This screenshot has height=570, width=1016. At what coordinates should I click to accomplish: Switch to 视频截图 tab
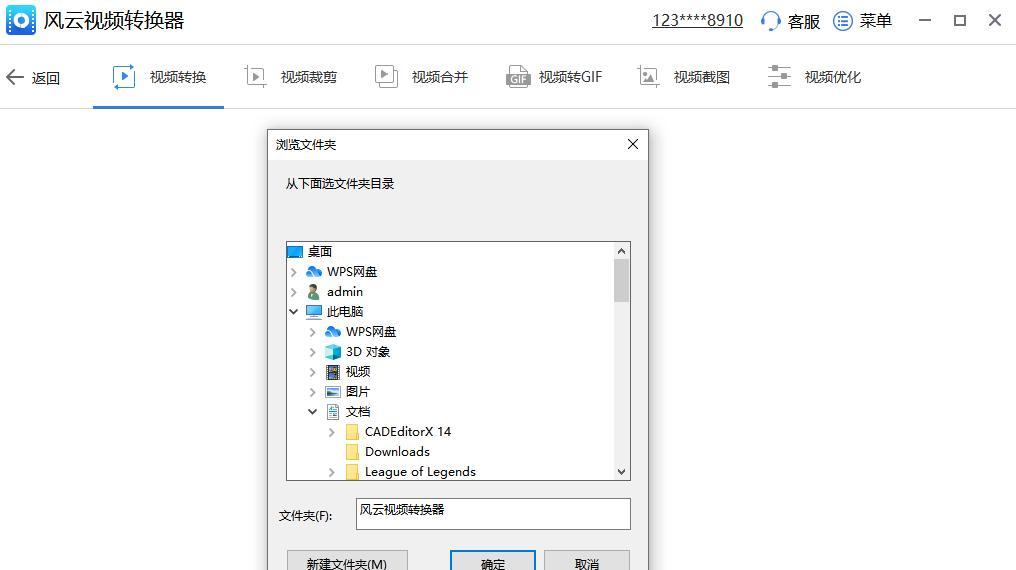683,77
